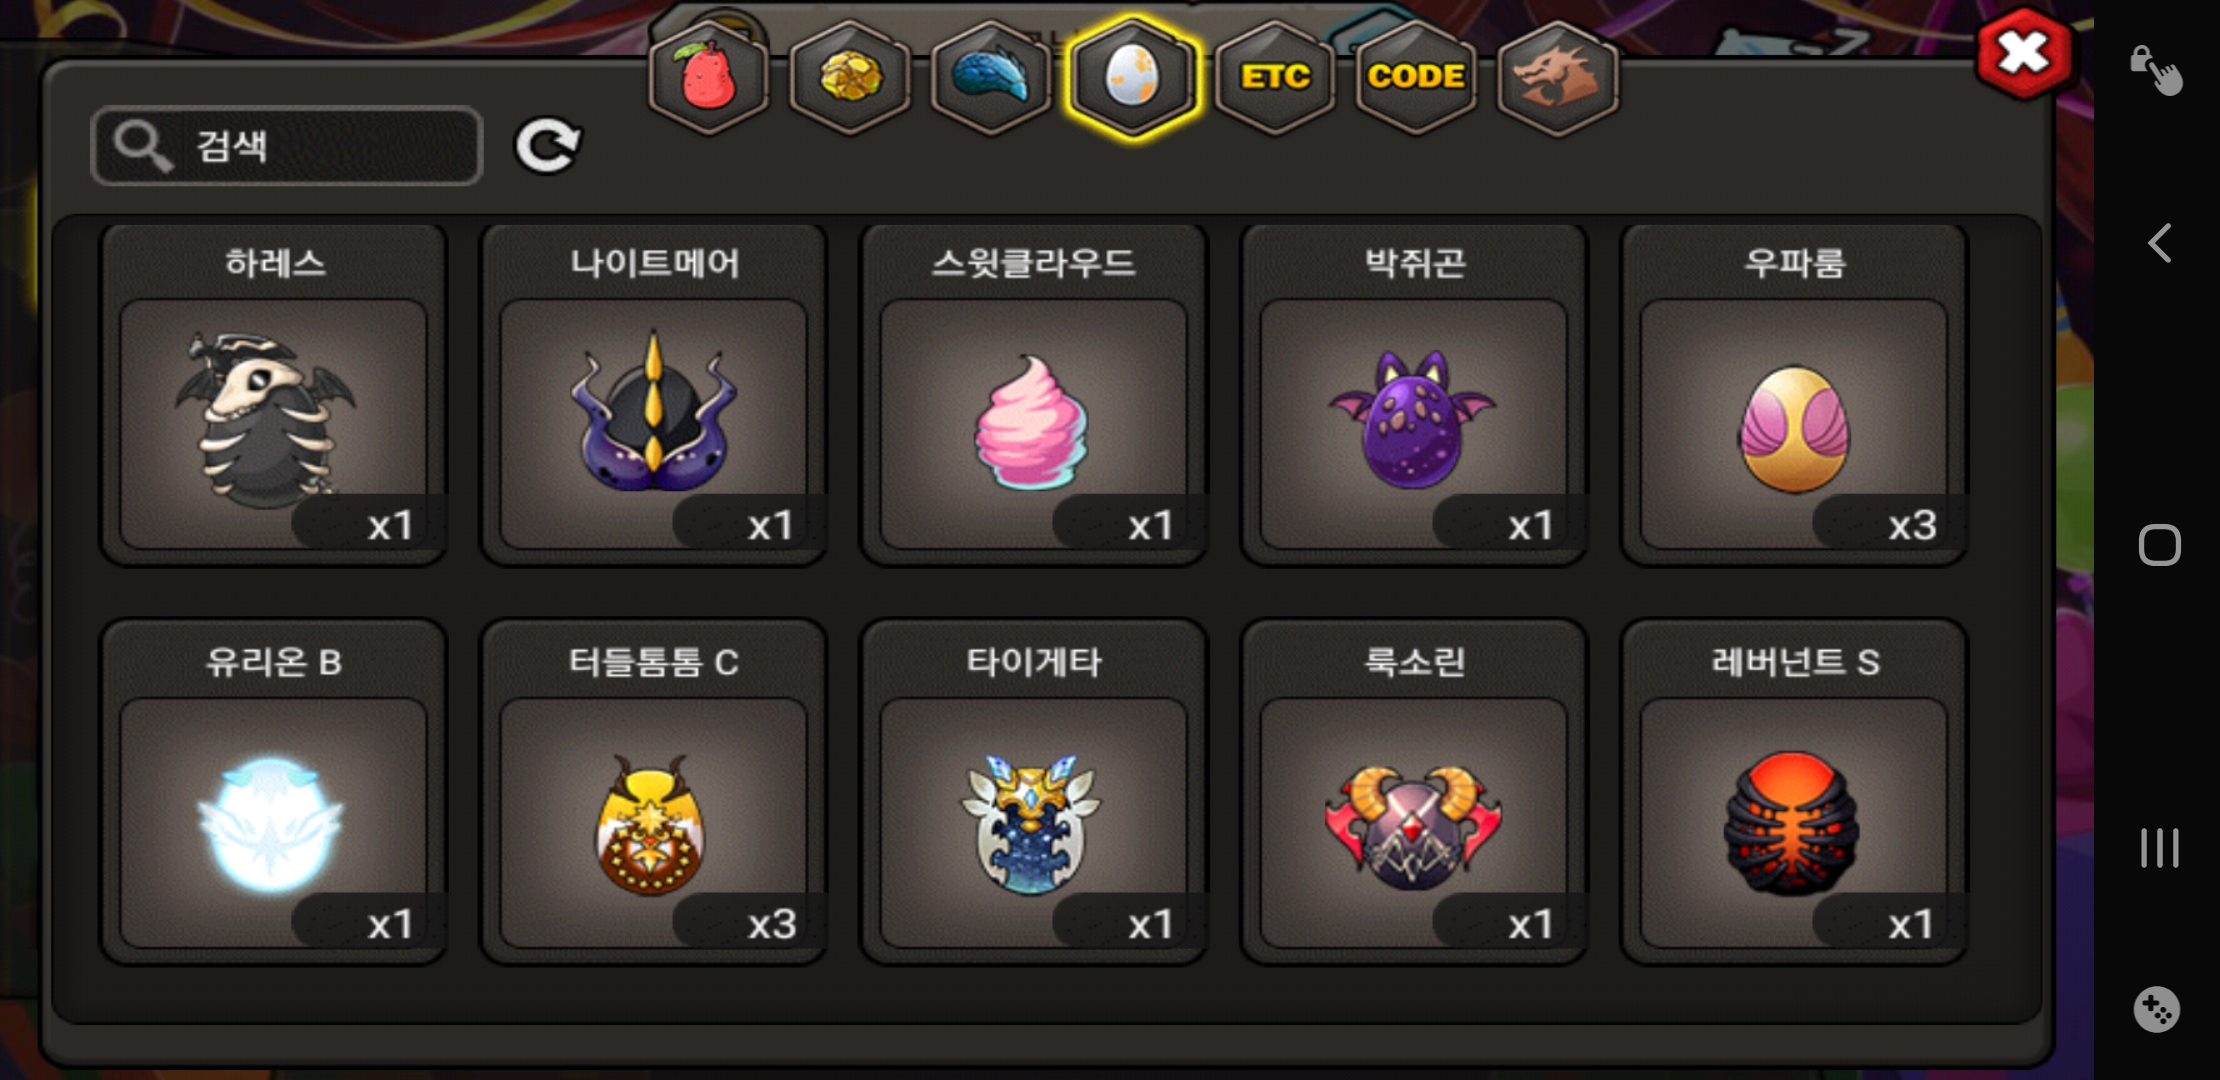Image resolution: width=2220 pixels, height=1080 pixels.
Task: Select the gold nugget category tab
Action: tap(850, 78)
